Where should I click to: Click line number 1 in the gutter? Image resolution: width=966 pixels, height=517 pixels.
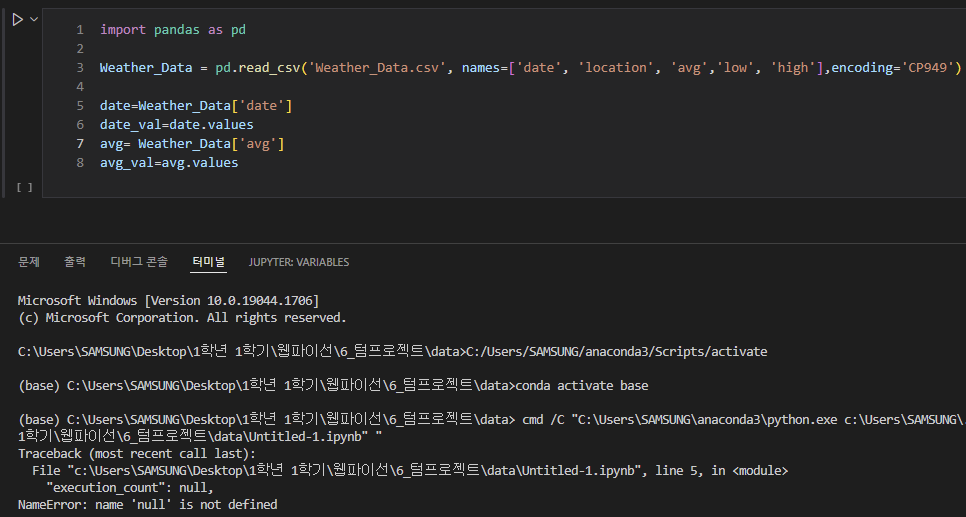tap(79, 30)
